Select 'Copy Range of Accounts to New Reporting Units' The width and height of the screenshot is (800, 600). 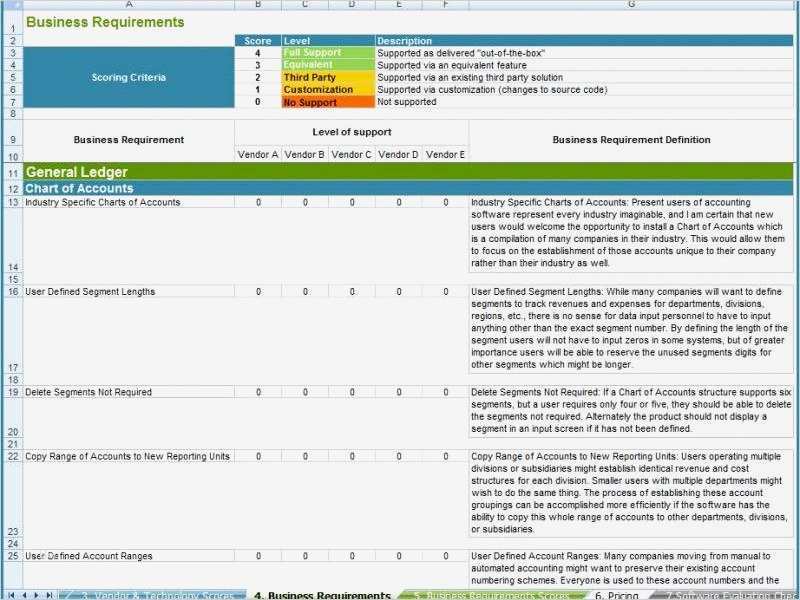(x=129, y=457)
